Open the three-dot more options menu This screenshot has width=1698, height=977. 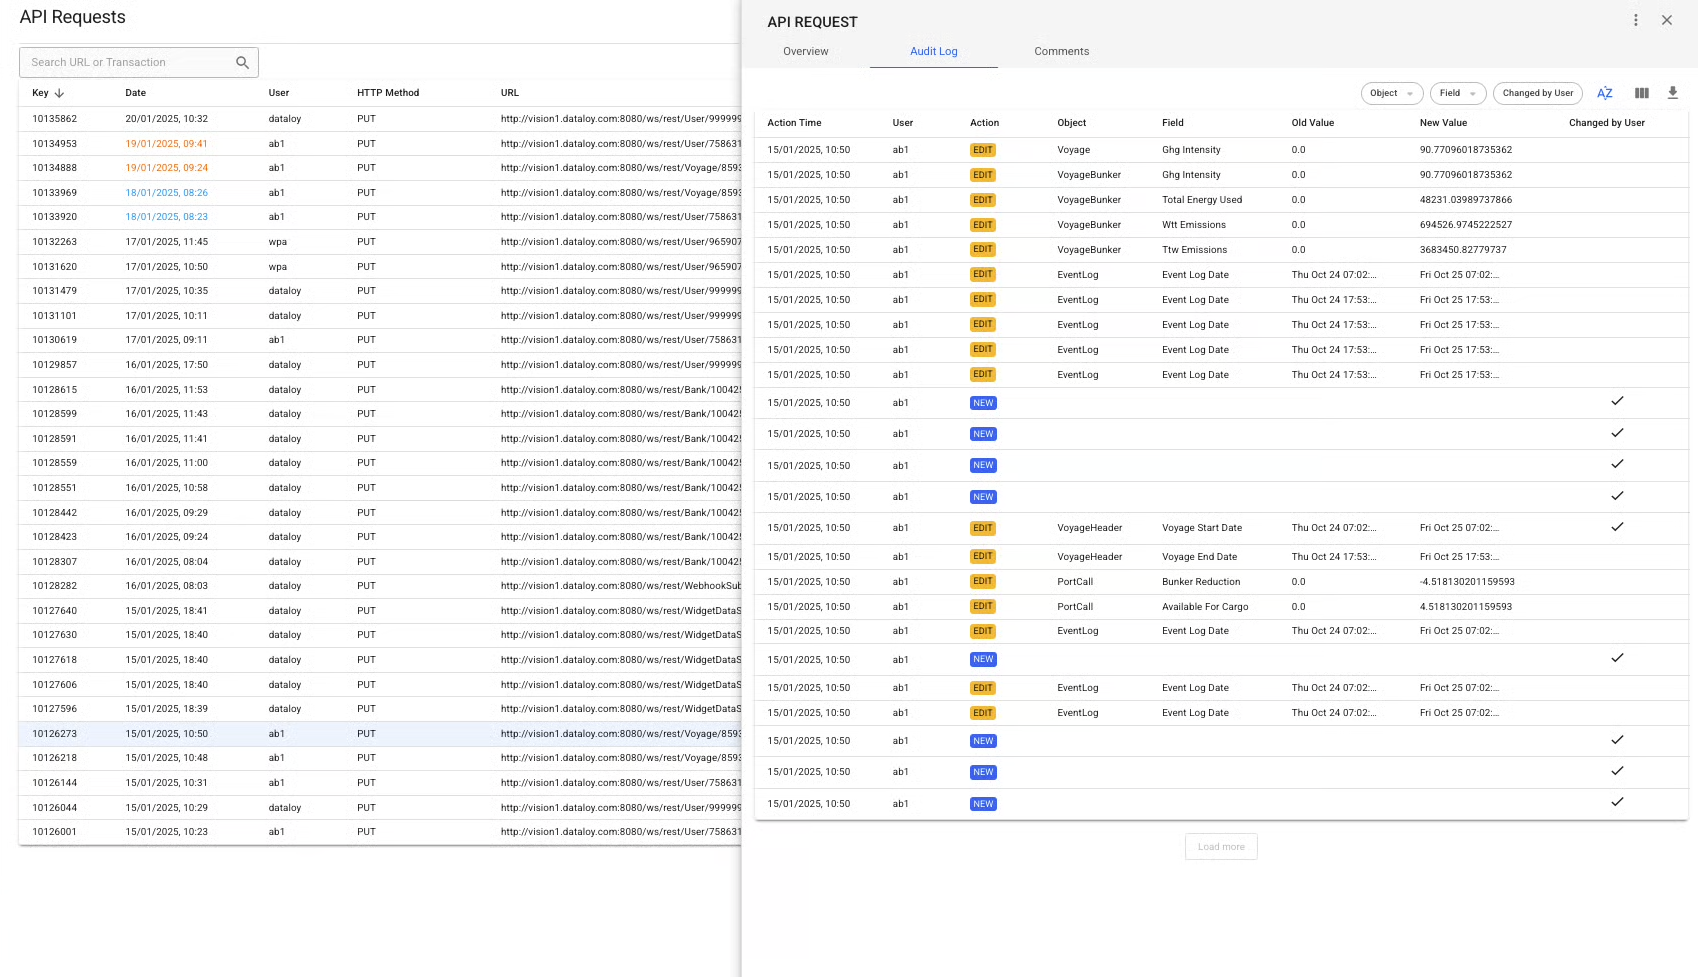pyautogui.click(x=1635, y=20)
